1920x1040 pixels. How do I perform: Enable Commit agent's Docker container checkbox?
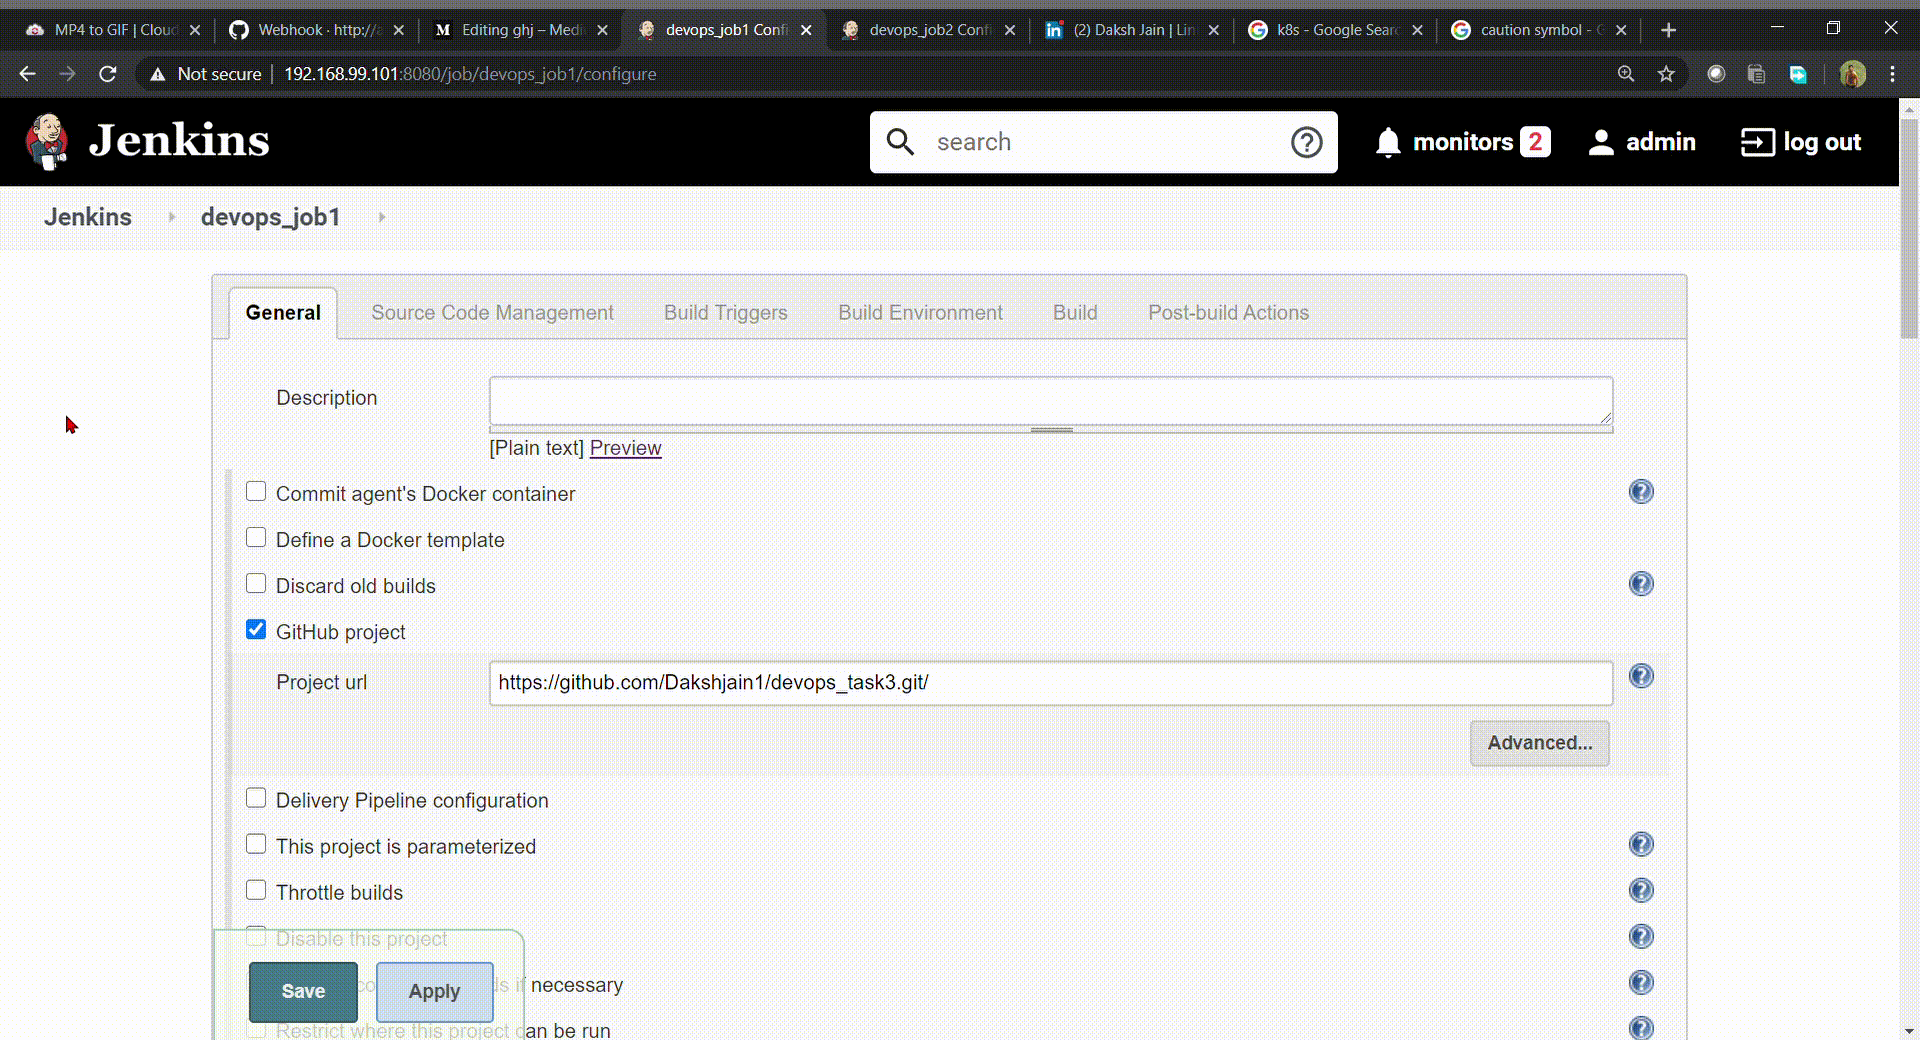click(x=256, y=492)
